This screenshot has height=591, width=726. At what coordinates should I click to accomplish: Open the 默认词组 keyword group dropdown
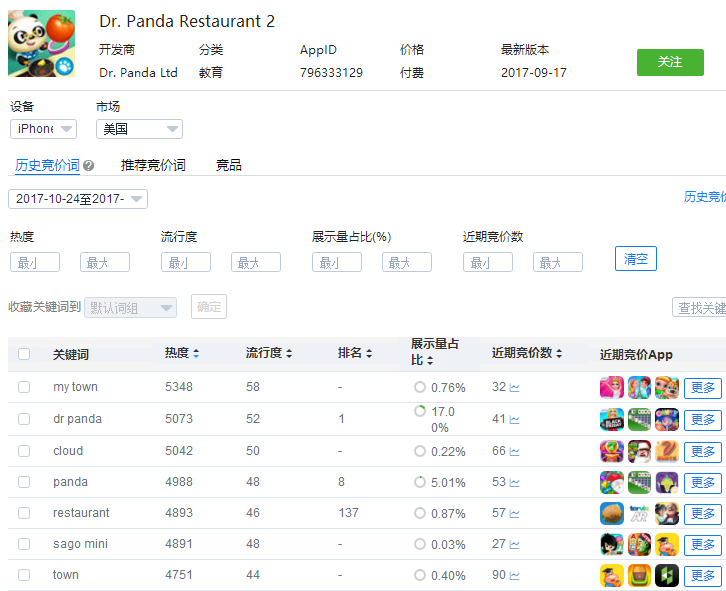coord(131,308)
